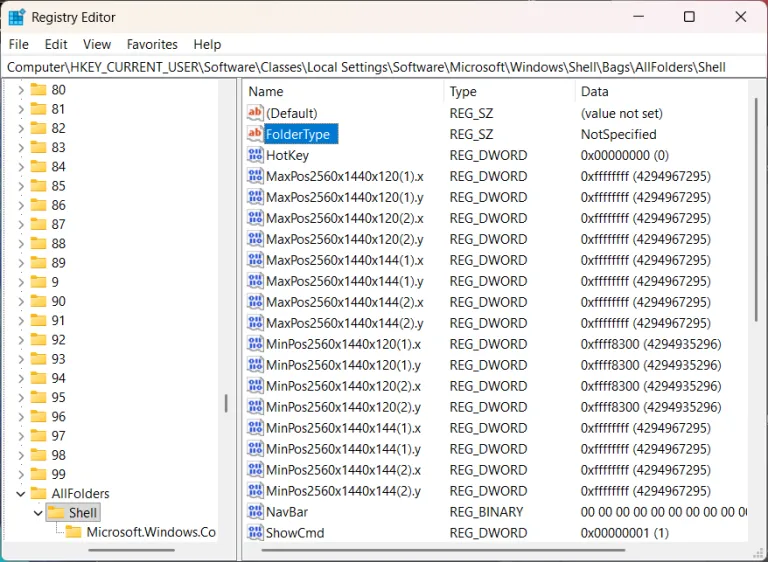Click the folder icon for key 99
The height and width of the screenshot is (562, 768).
(x=39, y=474)
